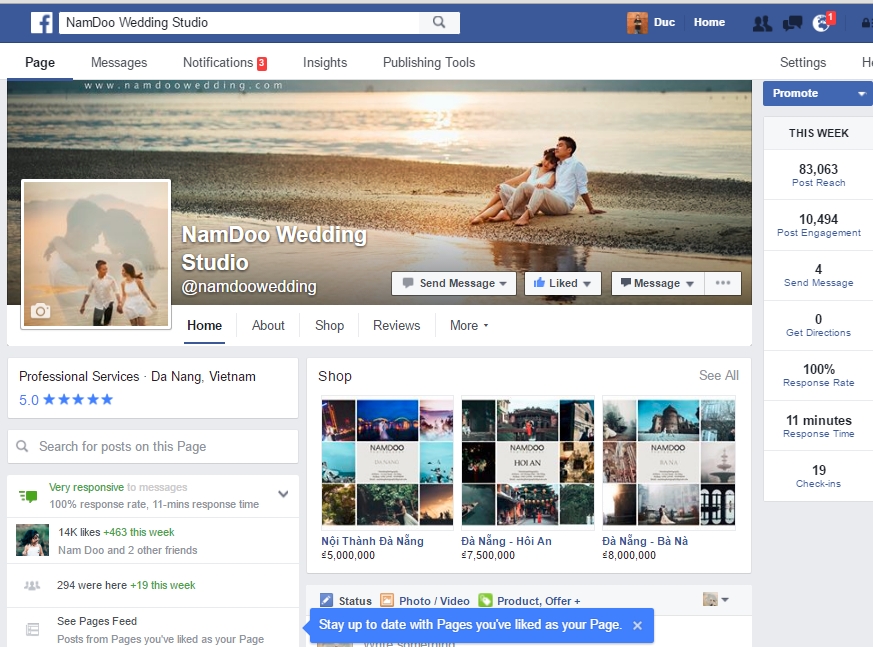
Task: Open the Promote dropdown arrow
Action: [862, 94]
